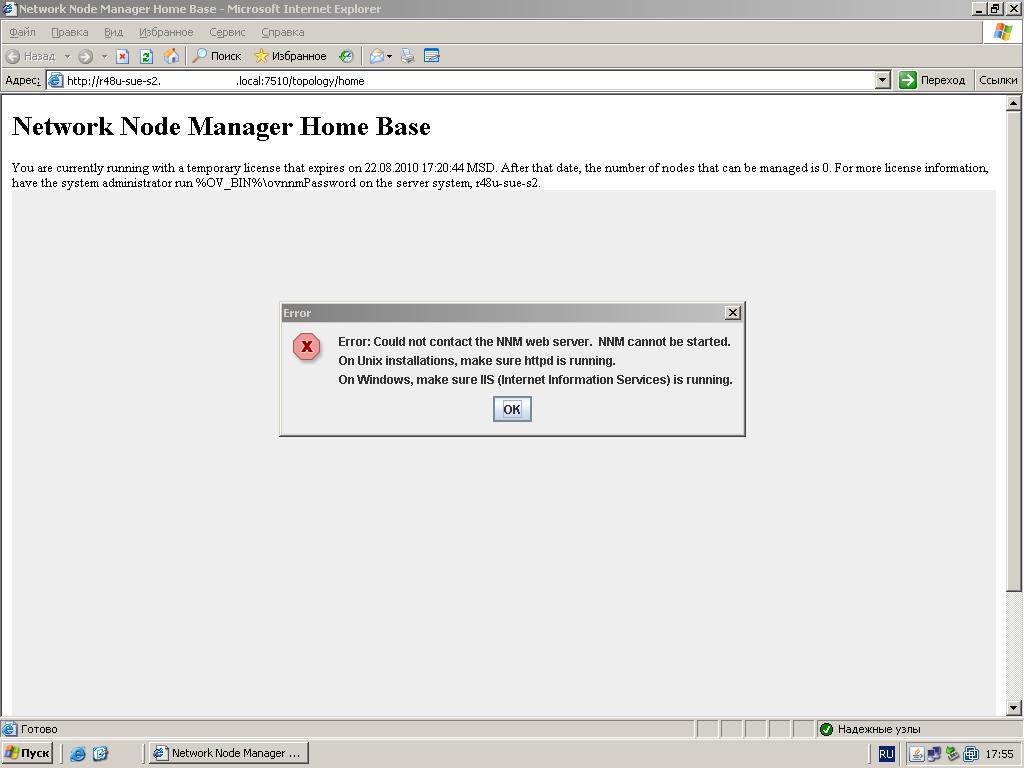Go to the Home page icon
Screen dimensions: 1024x768
[171, 56]
